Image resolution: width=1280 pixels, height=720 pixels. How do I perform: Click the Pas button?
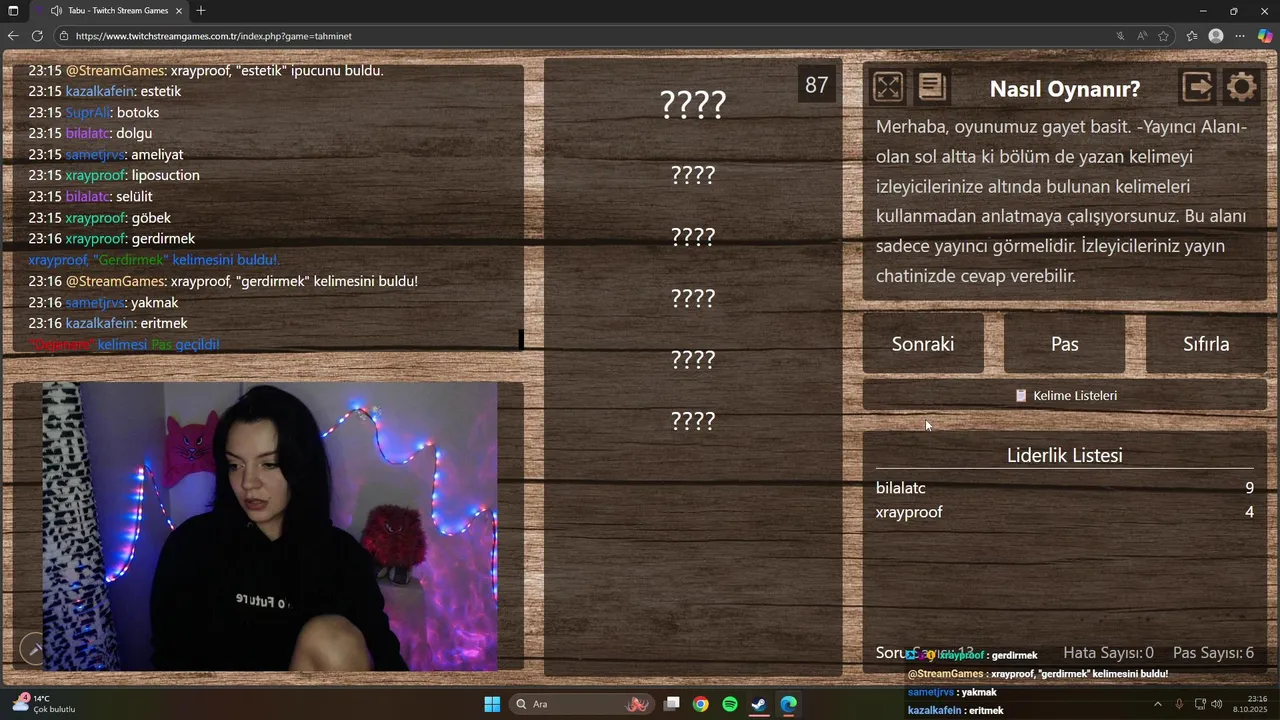[1064, 344]
